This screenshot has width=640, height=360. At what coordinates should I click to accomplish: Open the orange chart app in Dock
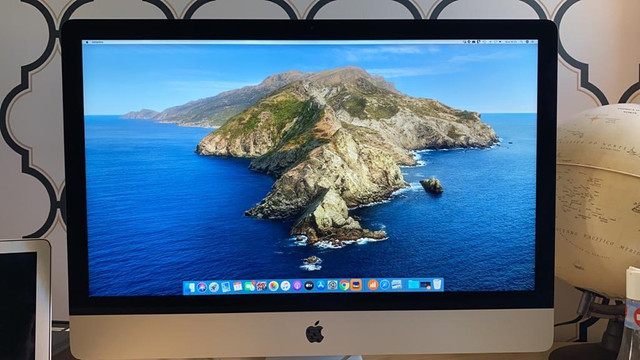pyautogui.click(x=373, y=285)
